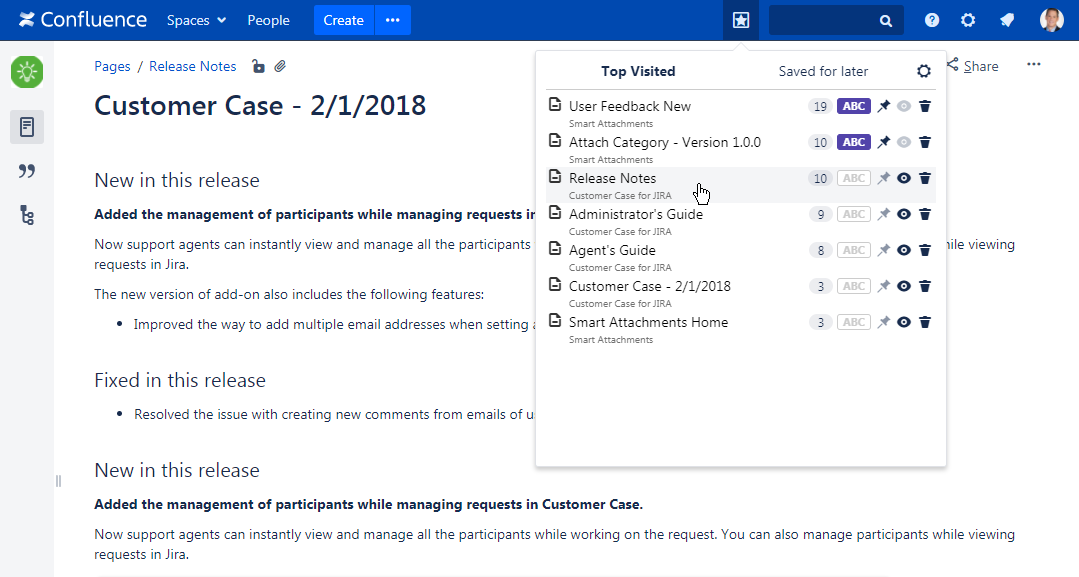Click the help question mark icon
Viewport: 1079px width, 577px height.
click(x=932, y=20)
